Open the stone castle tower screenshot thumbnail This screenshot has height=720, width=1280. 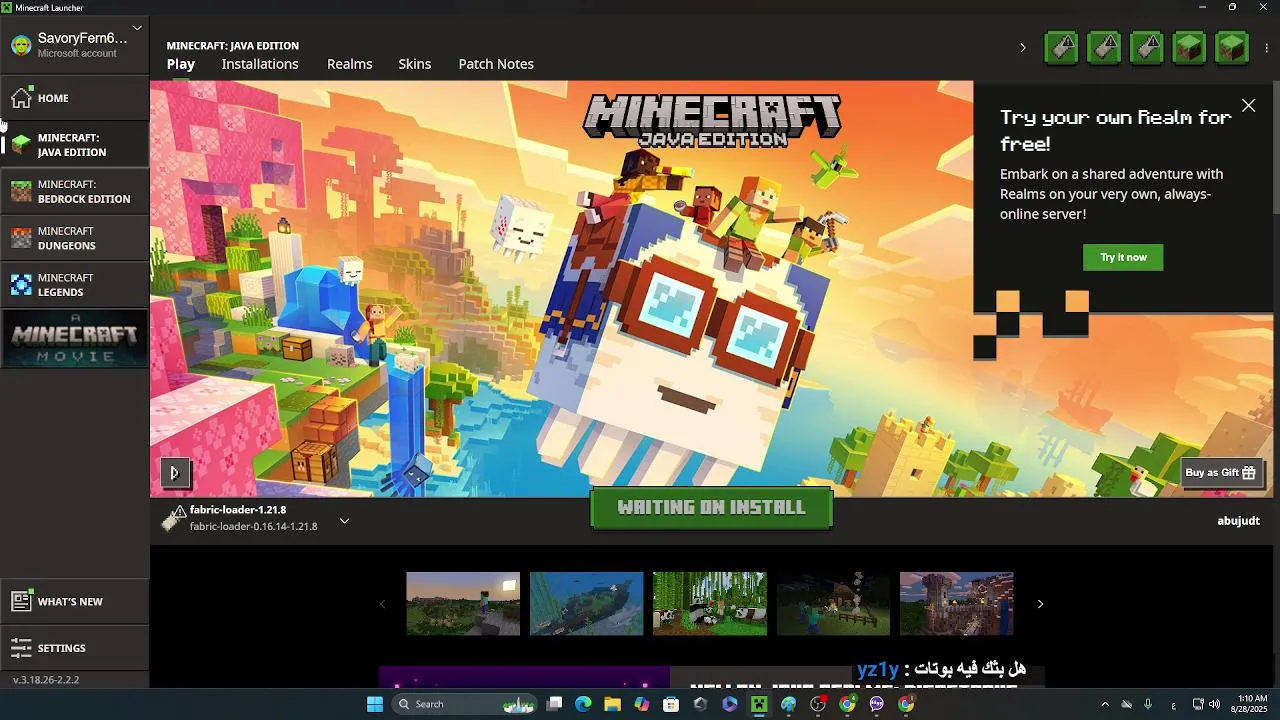point(957,604)
